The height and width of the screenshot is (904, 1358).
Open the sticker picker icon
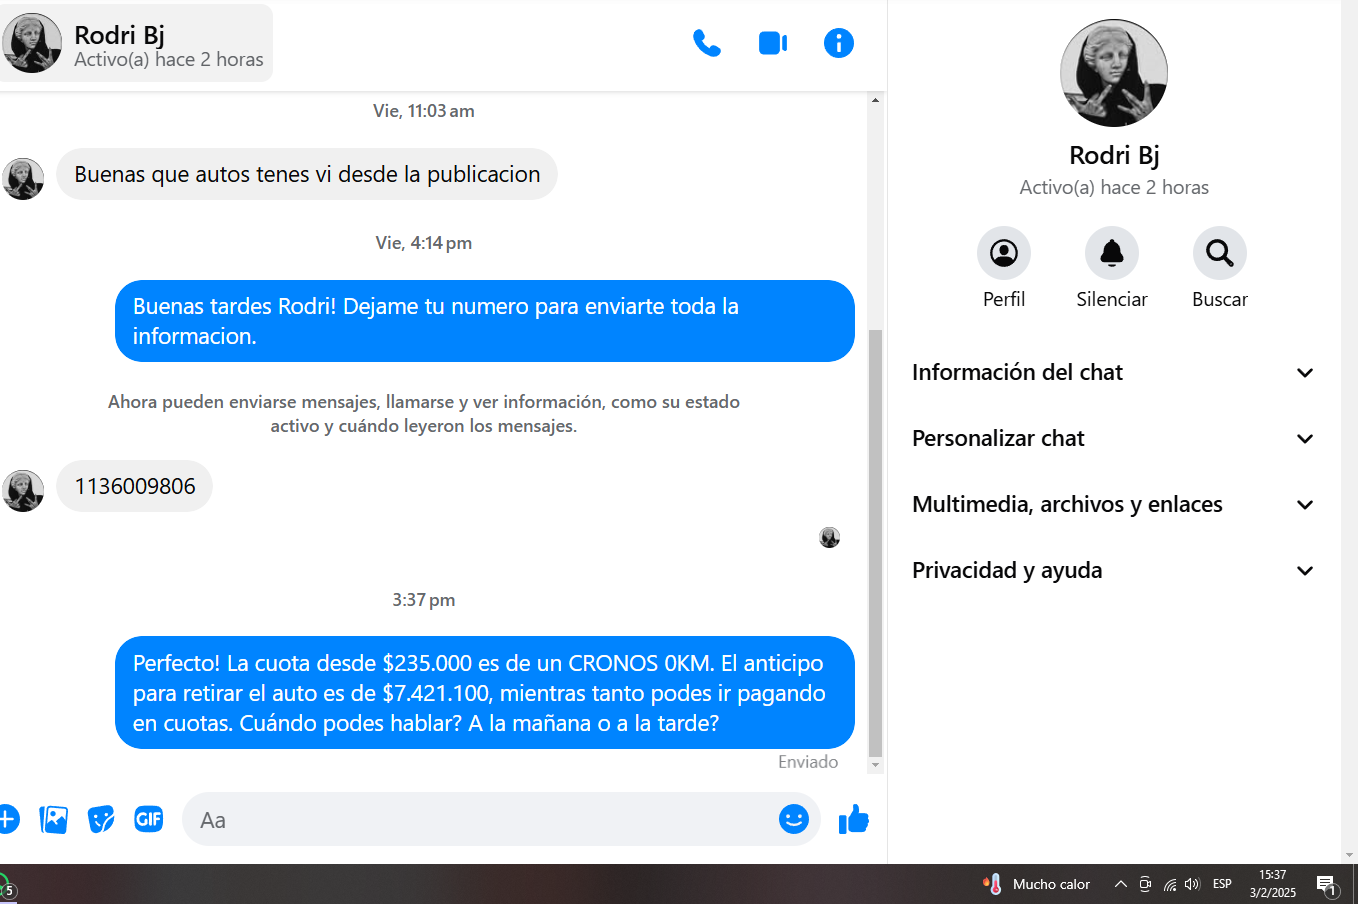[x=101, y=820]
